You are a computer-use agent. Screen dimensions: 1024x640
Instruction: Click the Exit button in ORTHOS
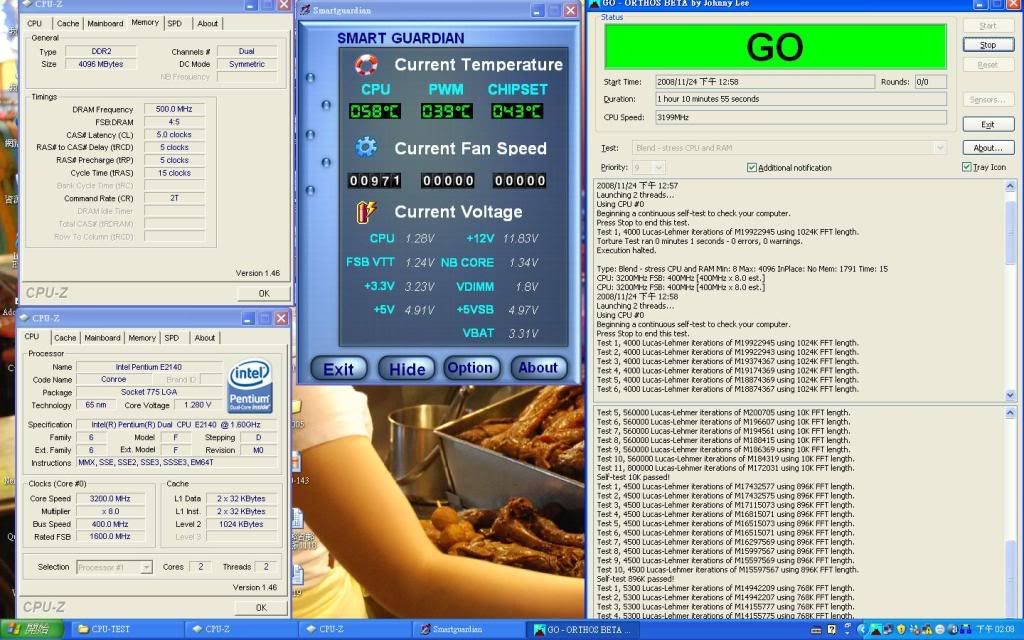click(x=988, y=124)
